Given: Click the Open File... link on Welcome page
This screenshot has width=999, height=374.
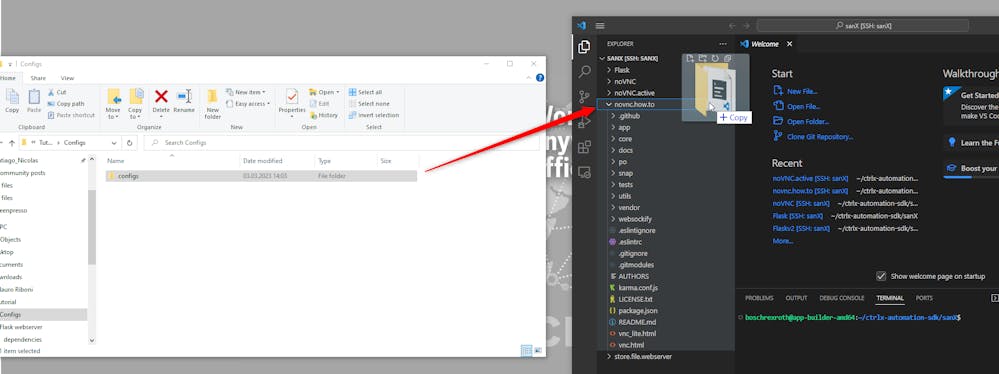Looking at the screenshot, I should [796, 106].
